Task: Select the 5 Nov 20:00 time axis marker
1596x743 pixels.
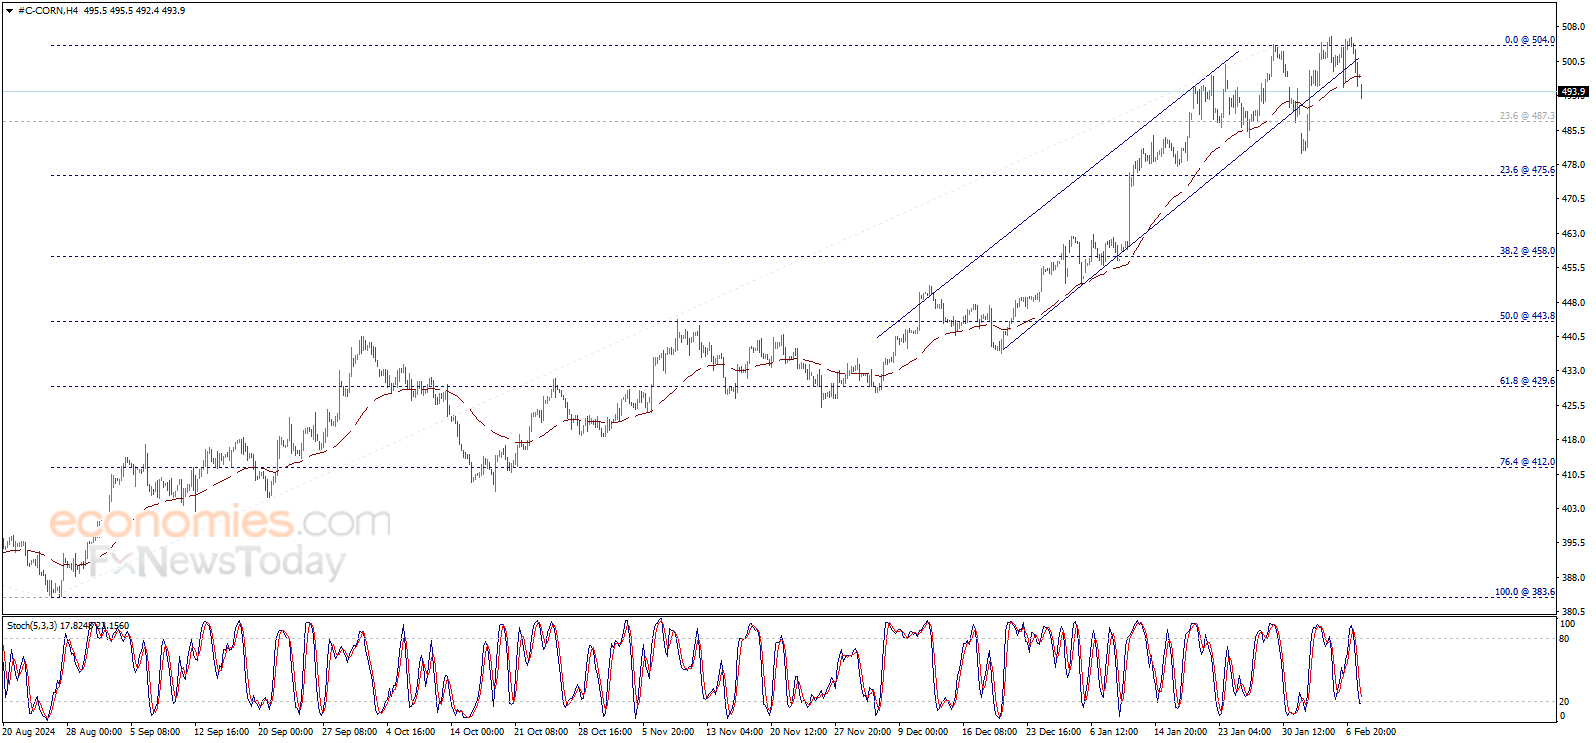Action: coord(667,732)
